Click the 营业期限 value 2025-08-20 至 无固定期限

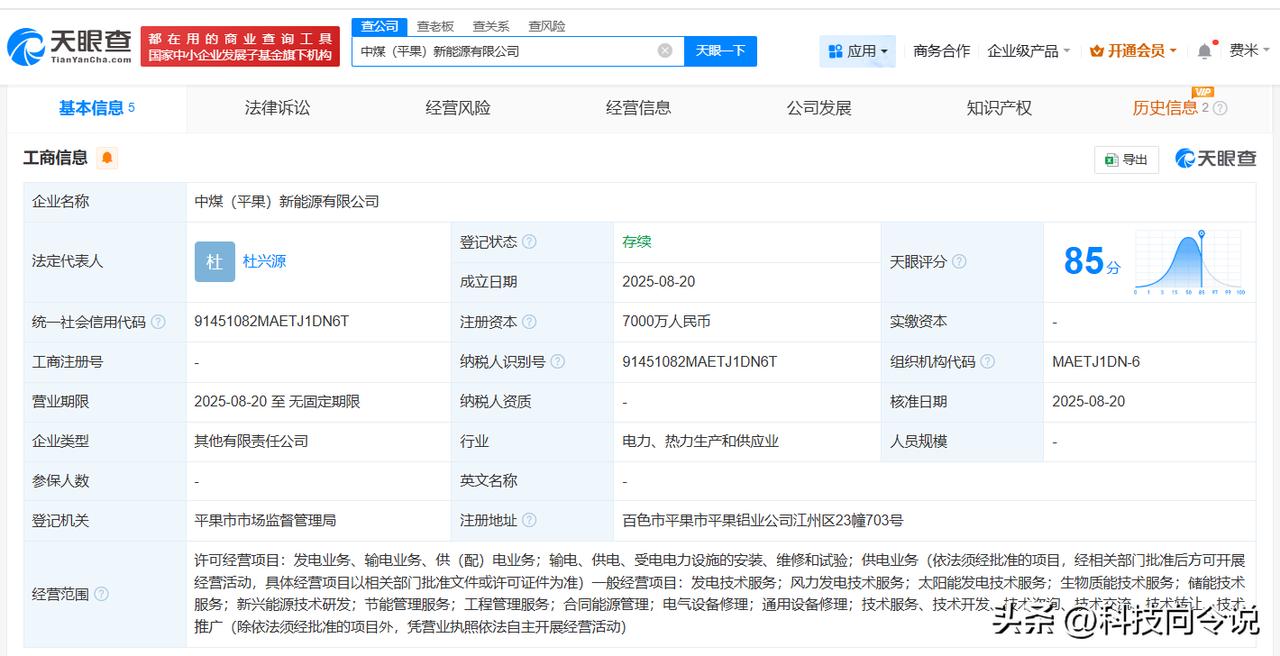point(277,402)
